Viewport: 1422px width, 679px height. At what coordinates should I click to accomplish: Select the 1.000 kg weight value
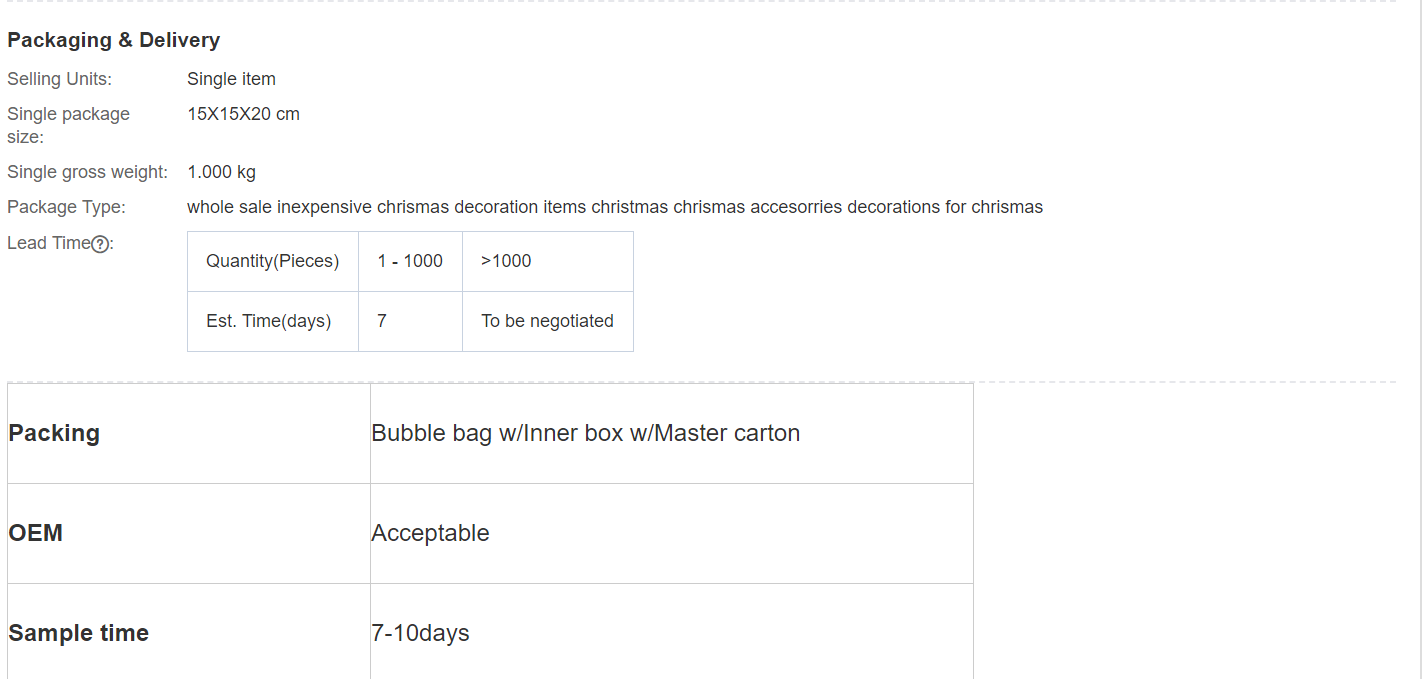(221, 172)
